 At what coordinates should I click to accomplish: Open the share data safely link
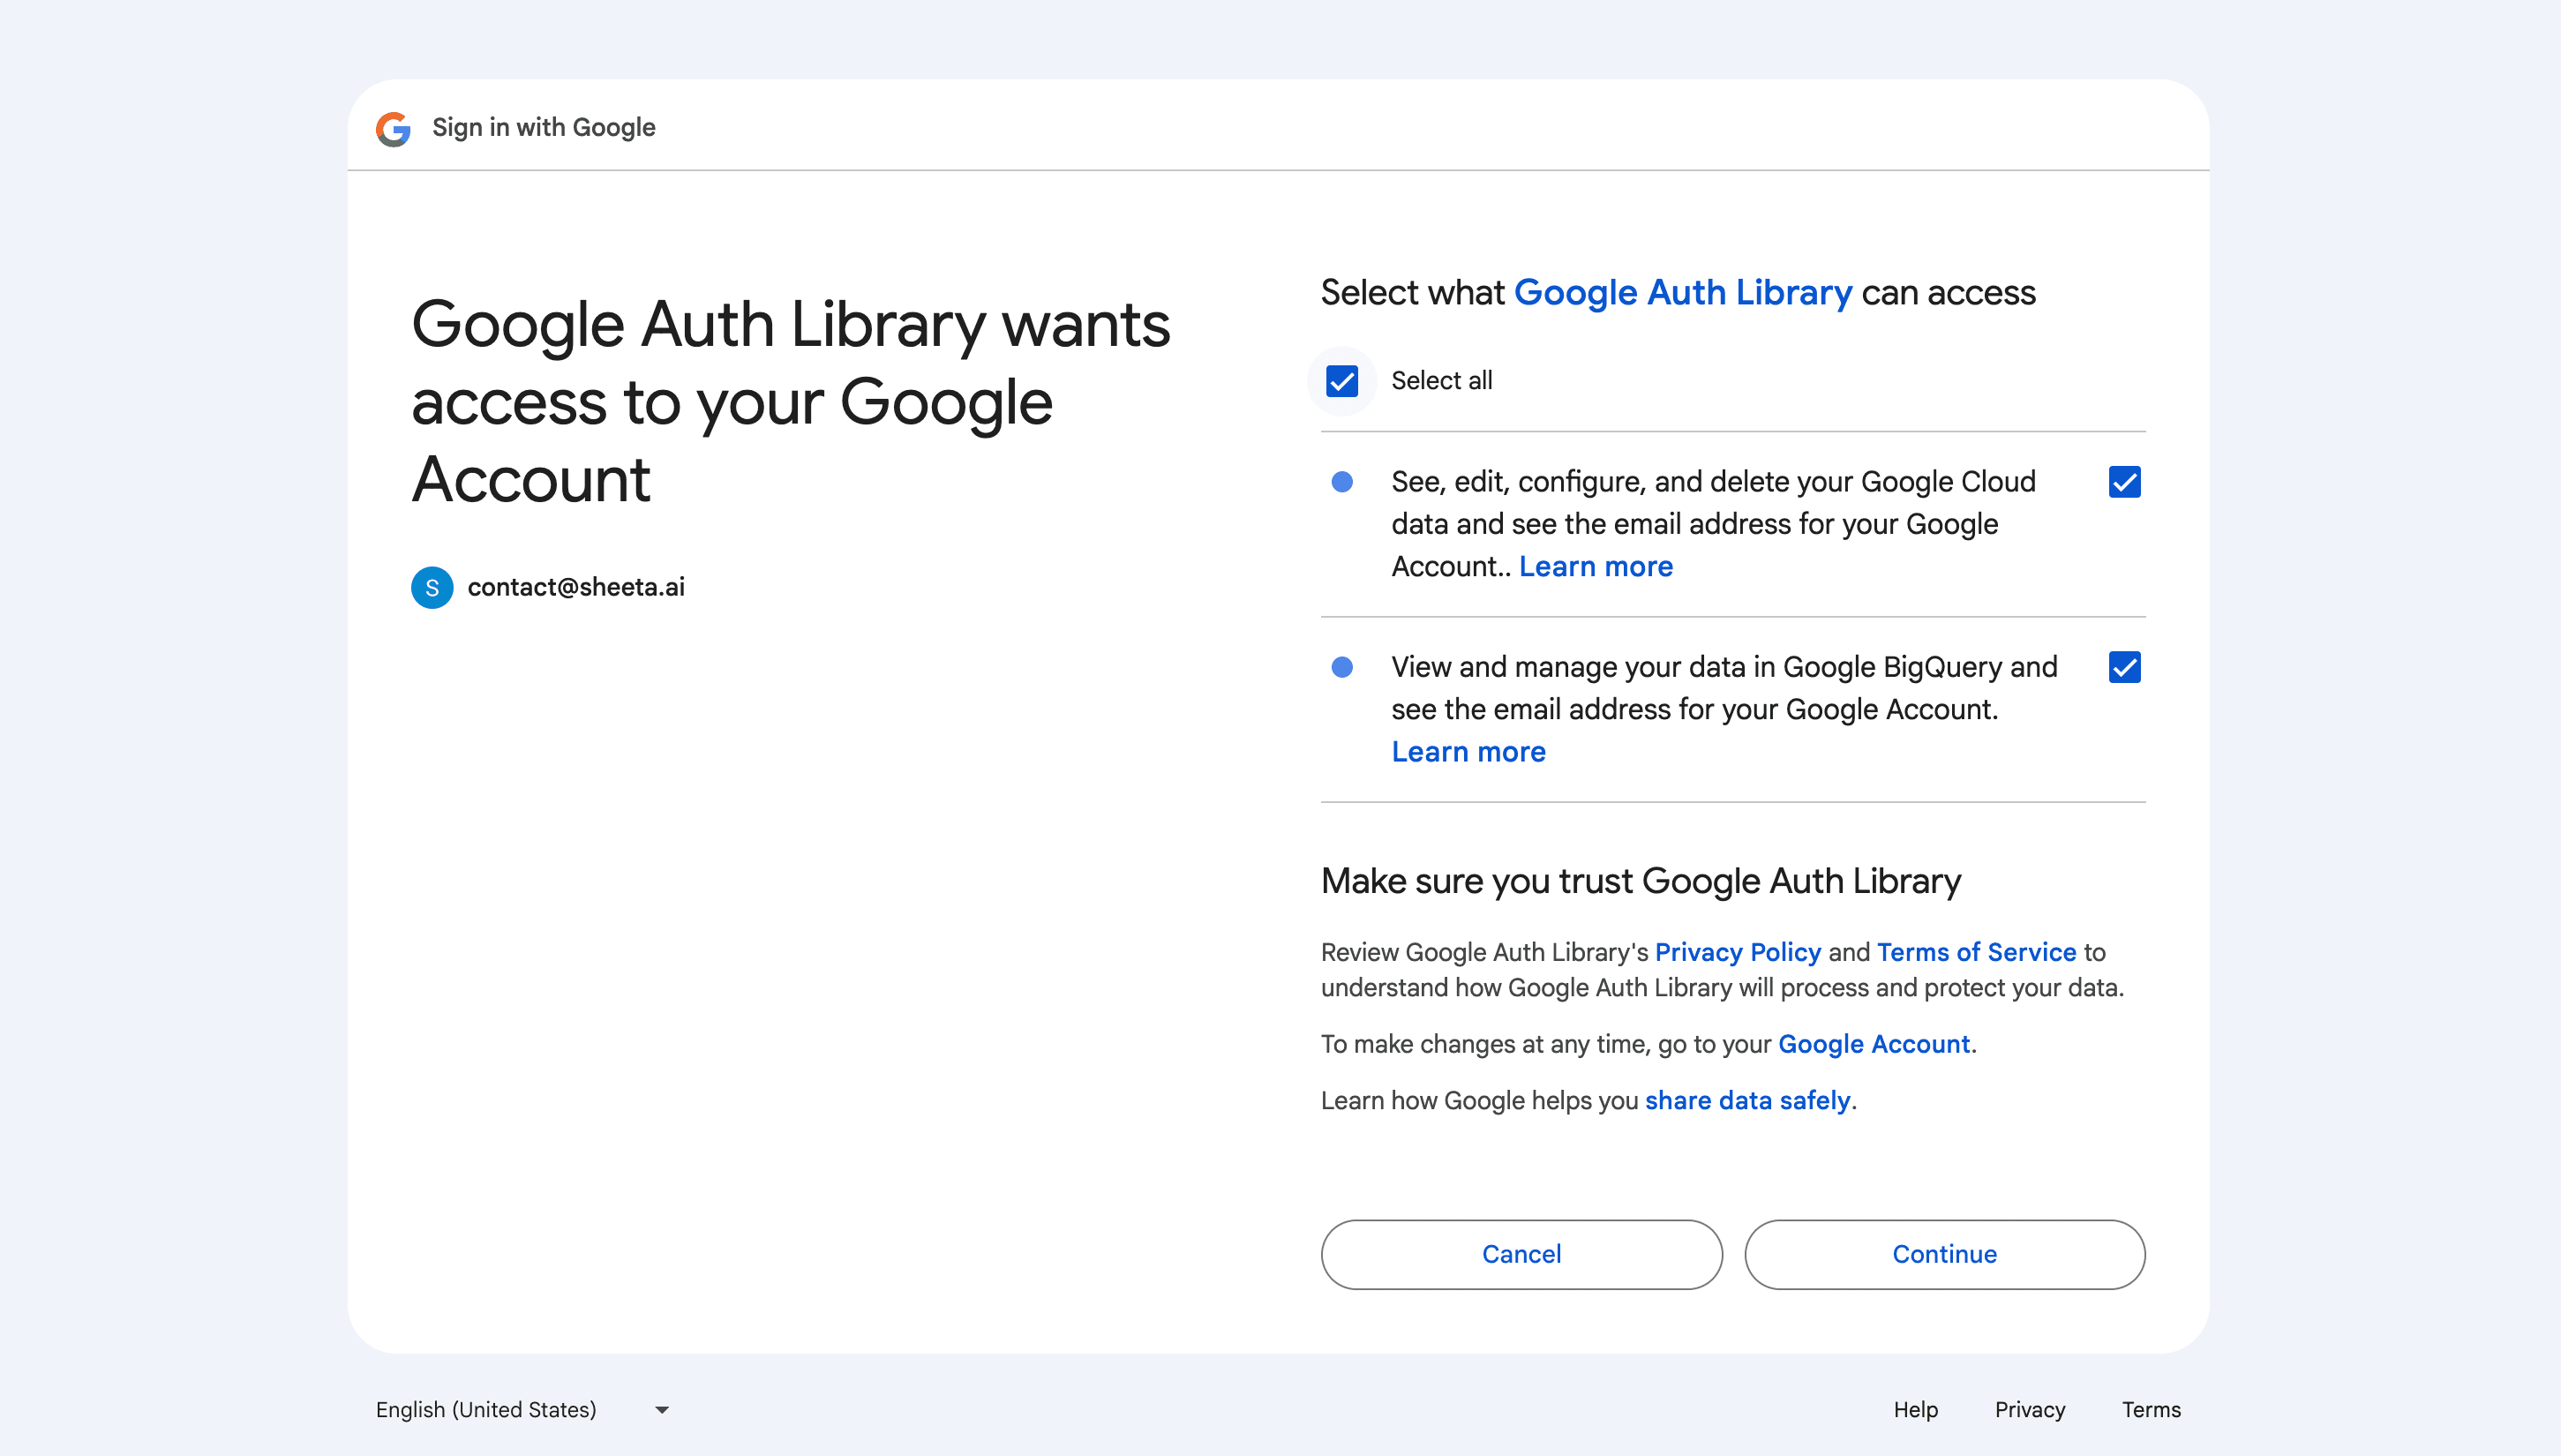coord(1747,1100)
